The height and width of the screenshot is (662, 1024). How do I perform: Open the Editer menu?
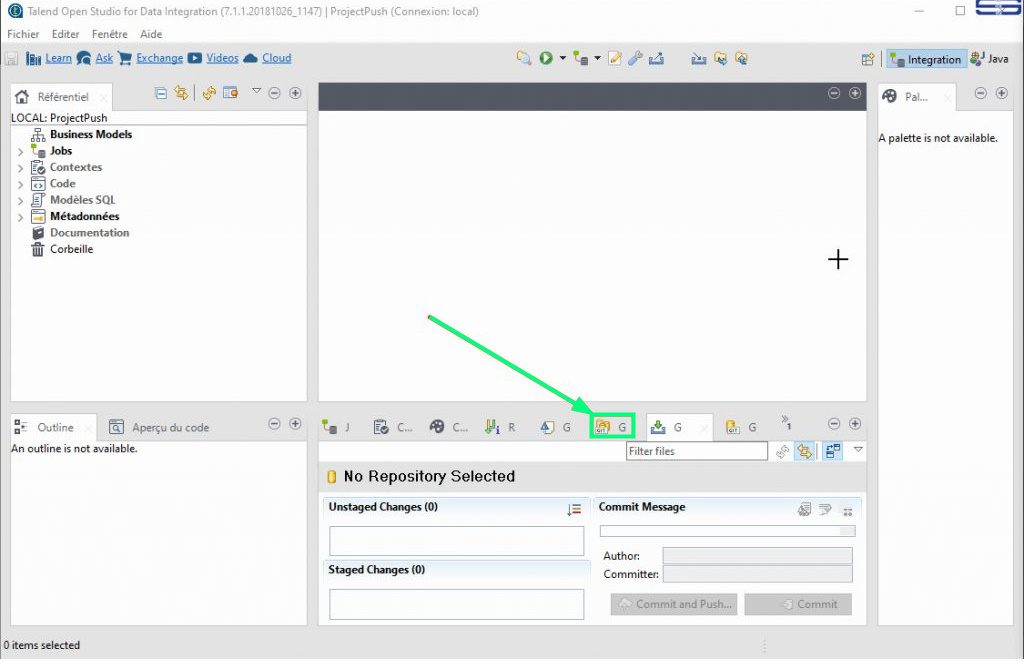(x=65, y=34)
